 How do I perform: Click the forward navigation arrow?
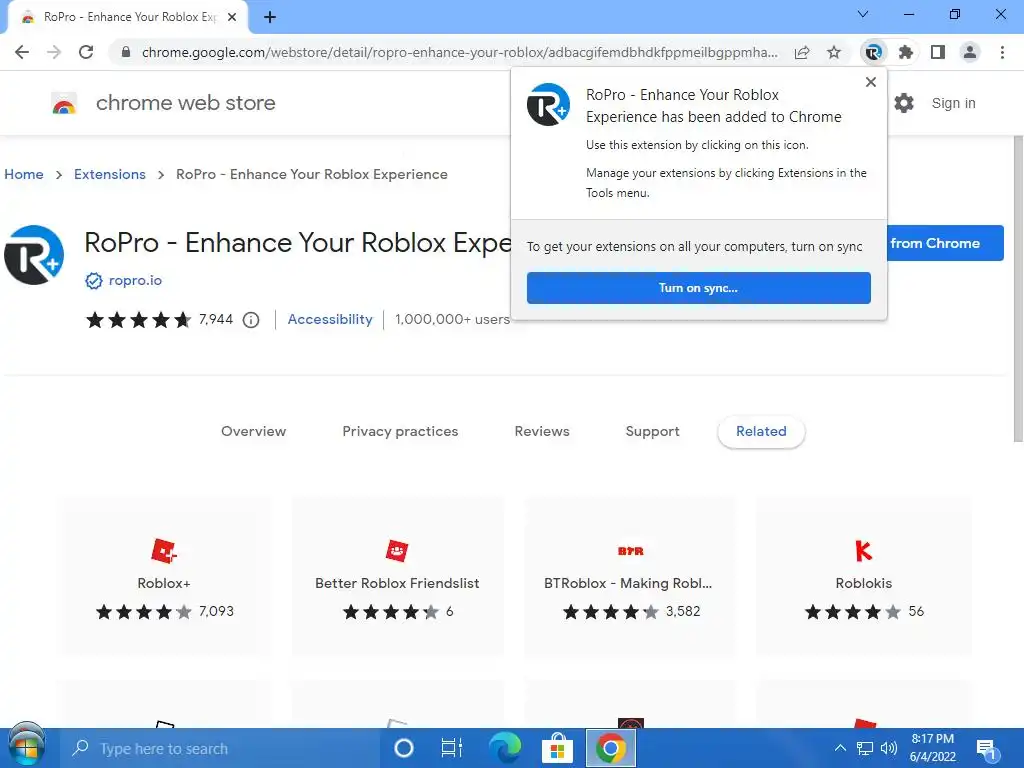[54, 52]
